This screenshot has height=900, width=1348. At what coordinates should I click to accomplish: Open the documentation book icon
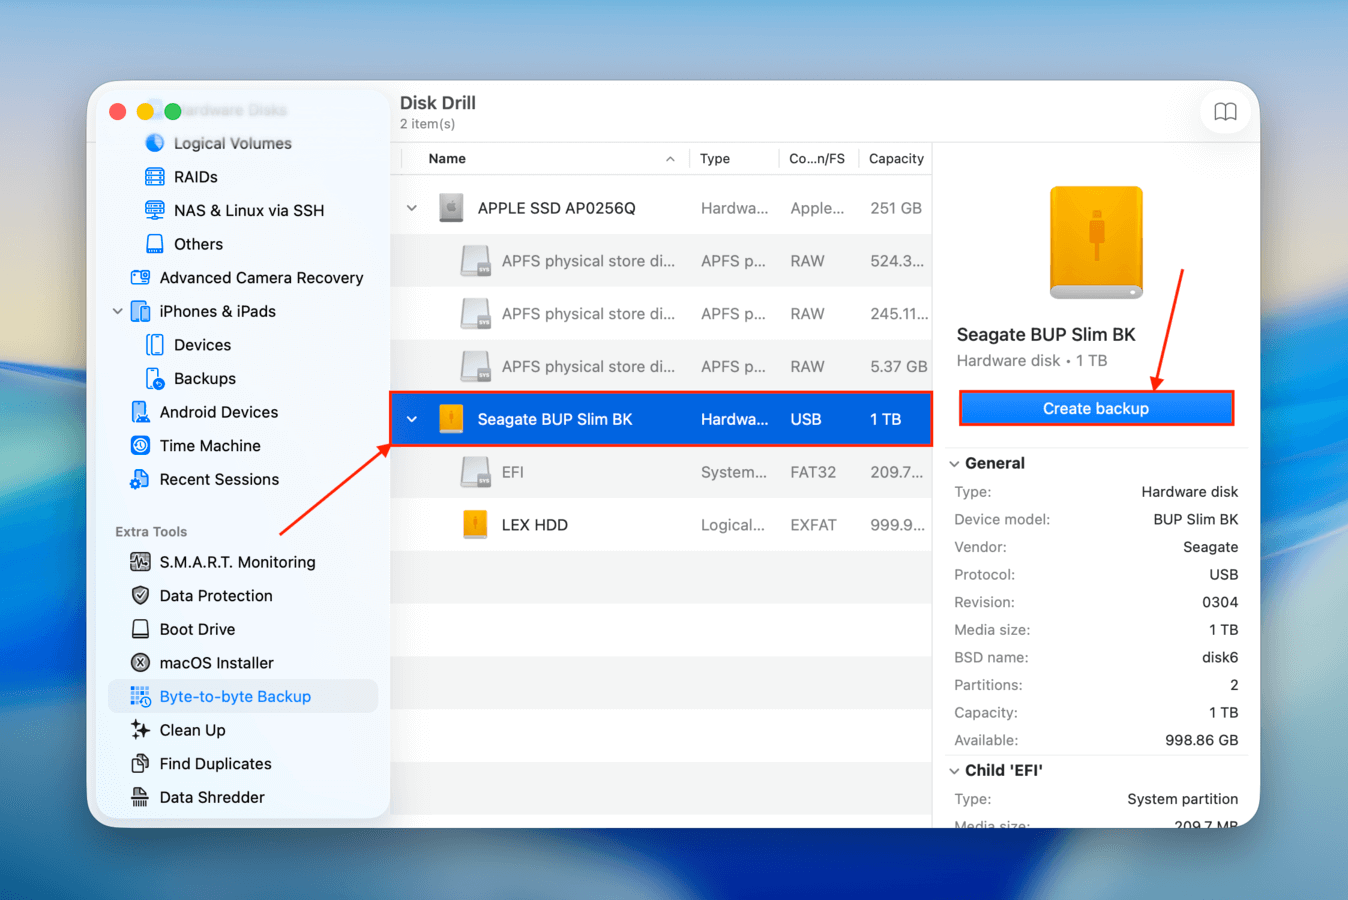click(x=1225, y=112)
